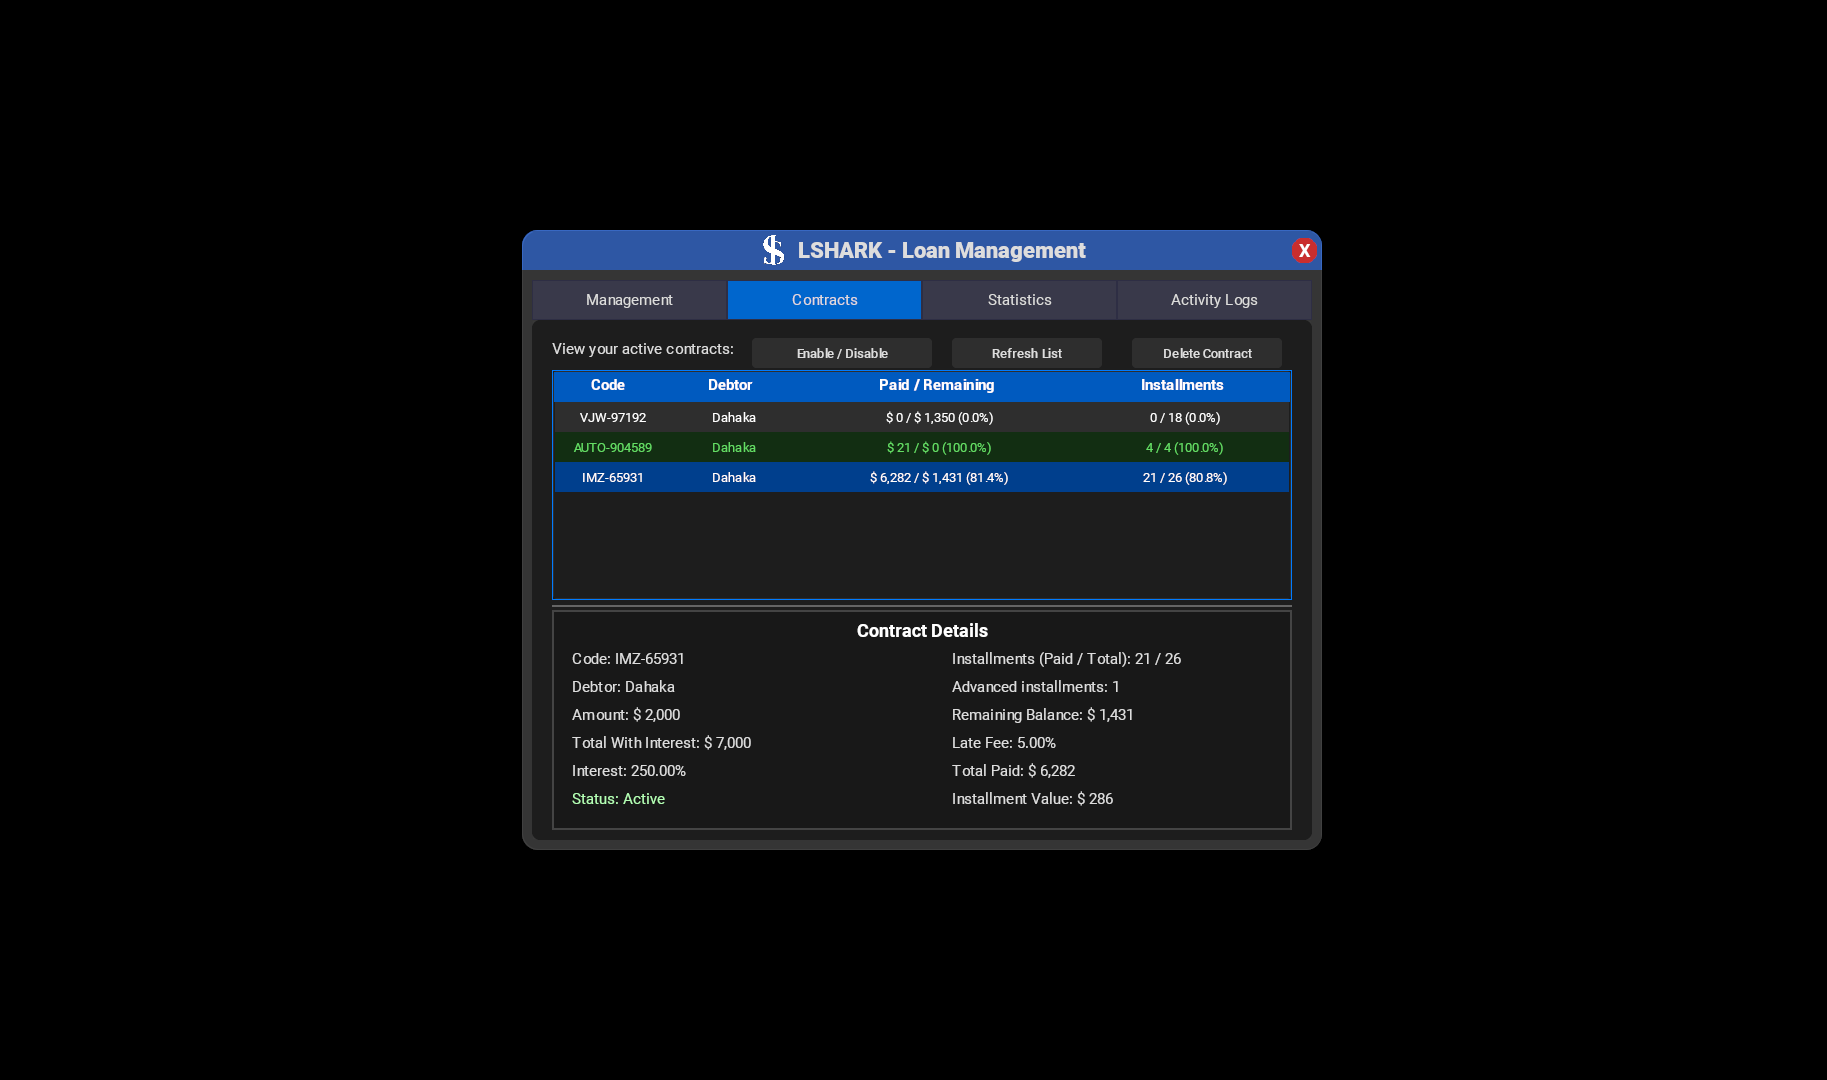Image resolution: width=1827 pixels, height=1080 pixels.
Task: Click Installments (Paid / Total): 21 / 26
Action: point(1066,659)
